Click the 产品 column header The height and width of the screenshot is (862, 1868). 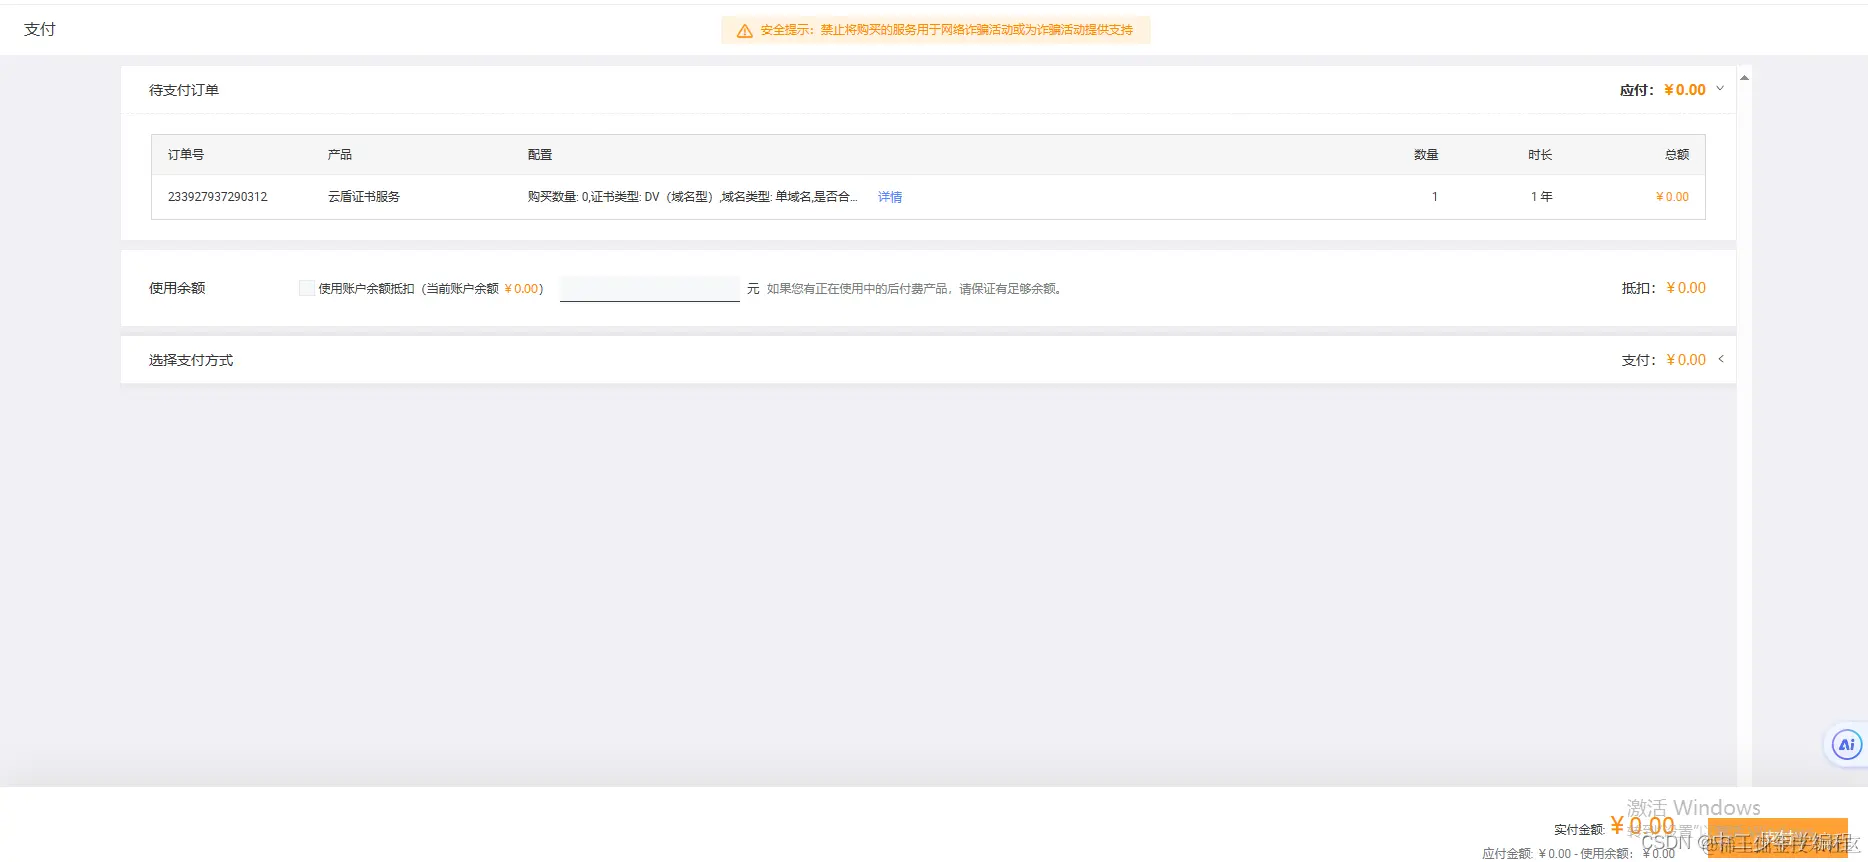tap(340, 155)
